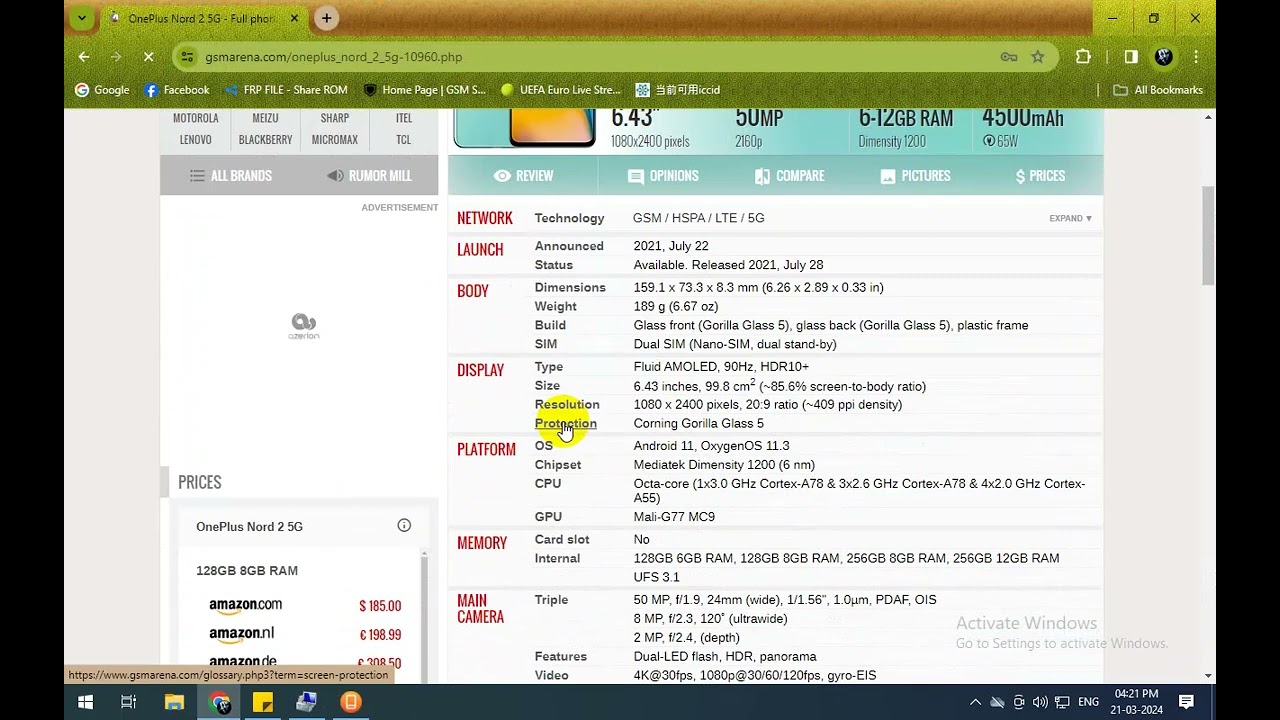Open File Explorer from taskbar

pyautogui.click(x=174, y=702)
